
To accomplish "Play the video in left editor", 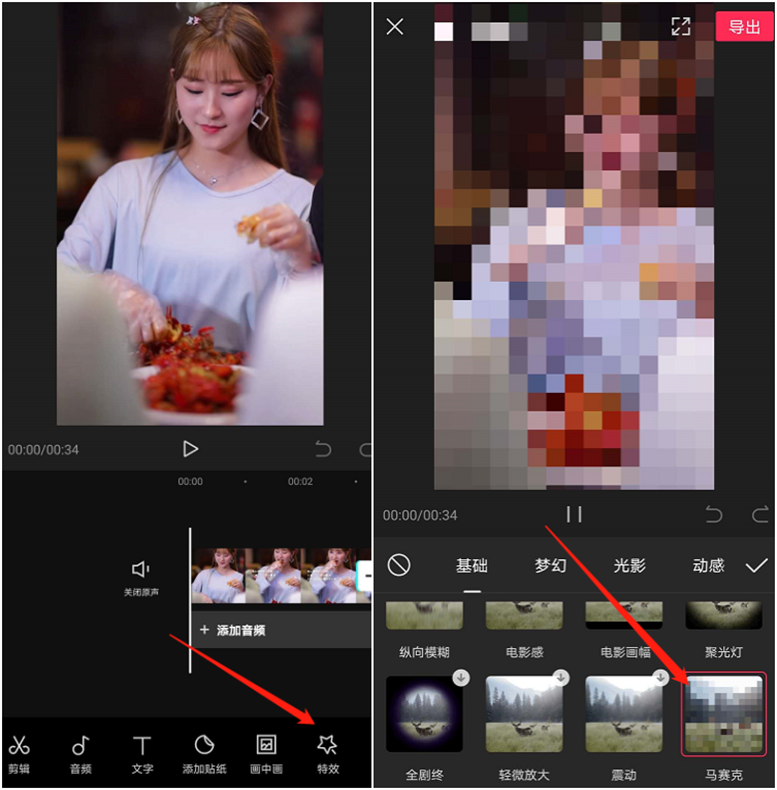I will coord(190,448).
